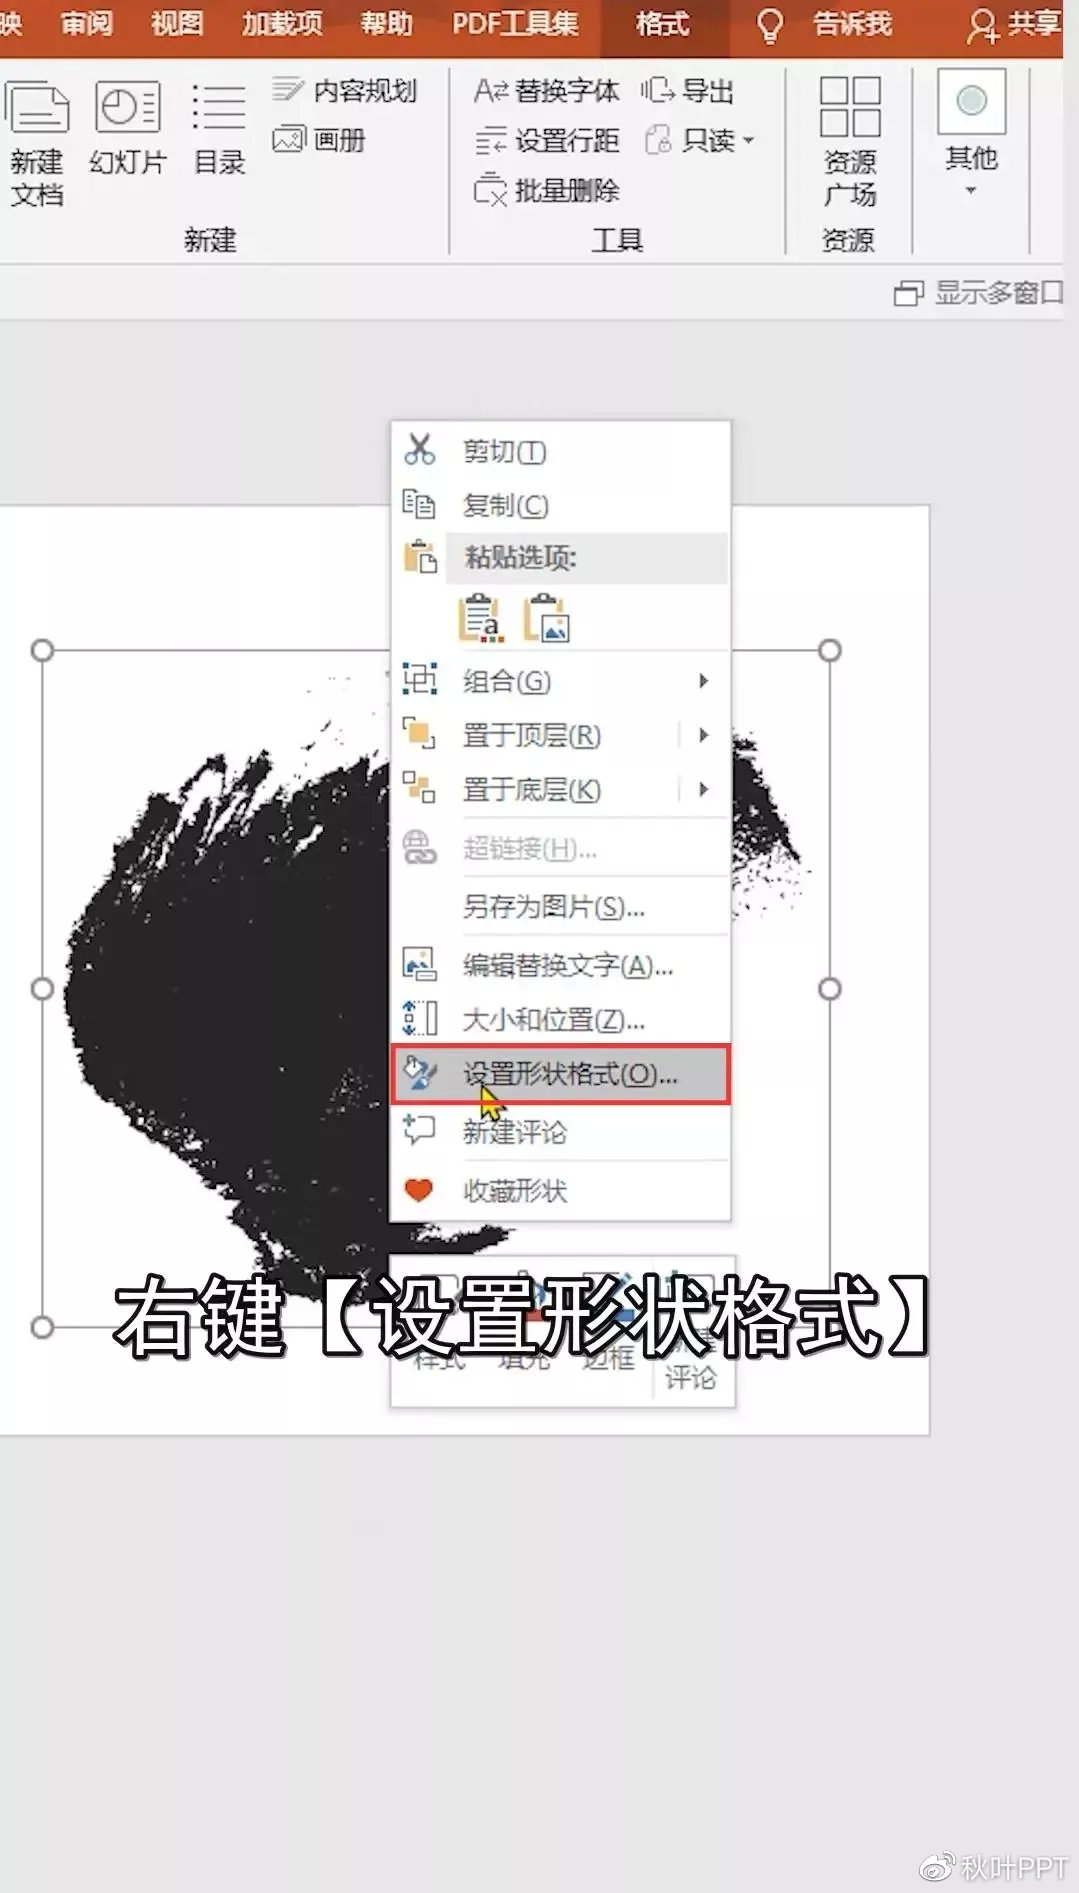Click Favorite Shape (收藏形状) heart item
The width and height of the screenshot is (1079, 1893).
pos(560,1190)
